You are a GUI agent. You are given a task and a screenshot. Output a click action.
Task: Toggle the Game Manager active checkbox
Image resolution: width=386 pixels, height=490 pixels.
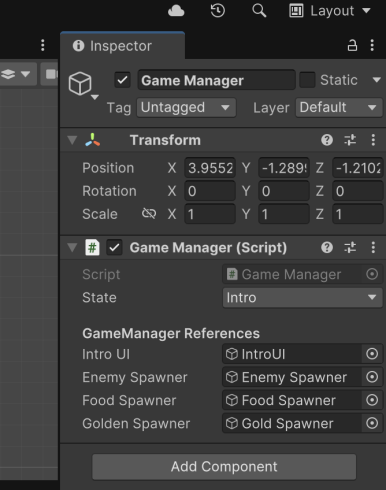point(122,80)
